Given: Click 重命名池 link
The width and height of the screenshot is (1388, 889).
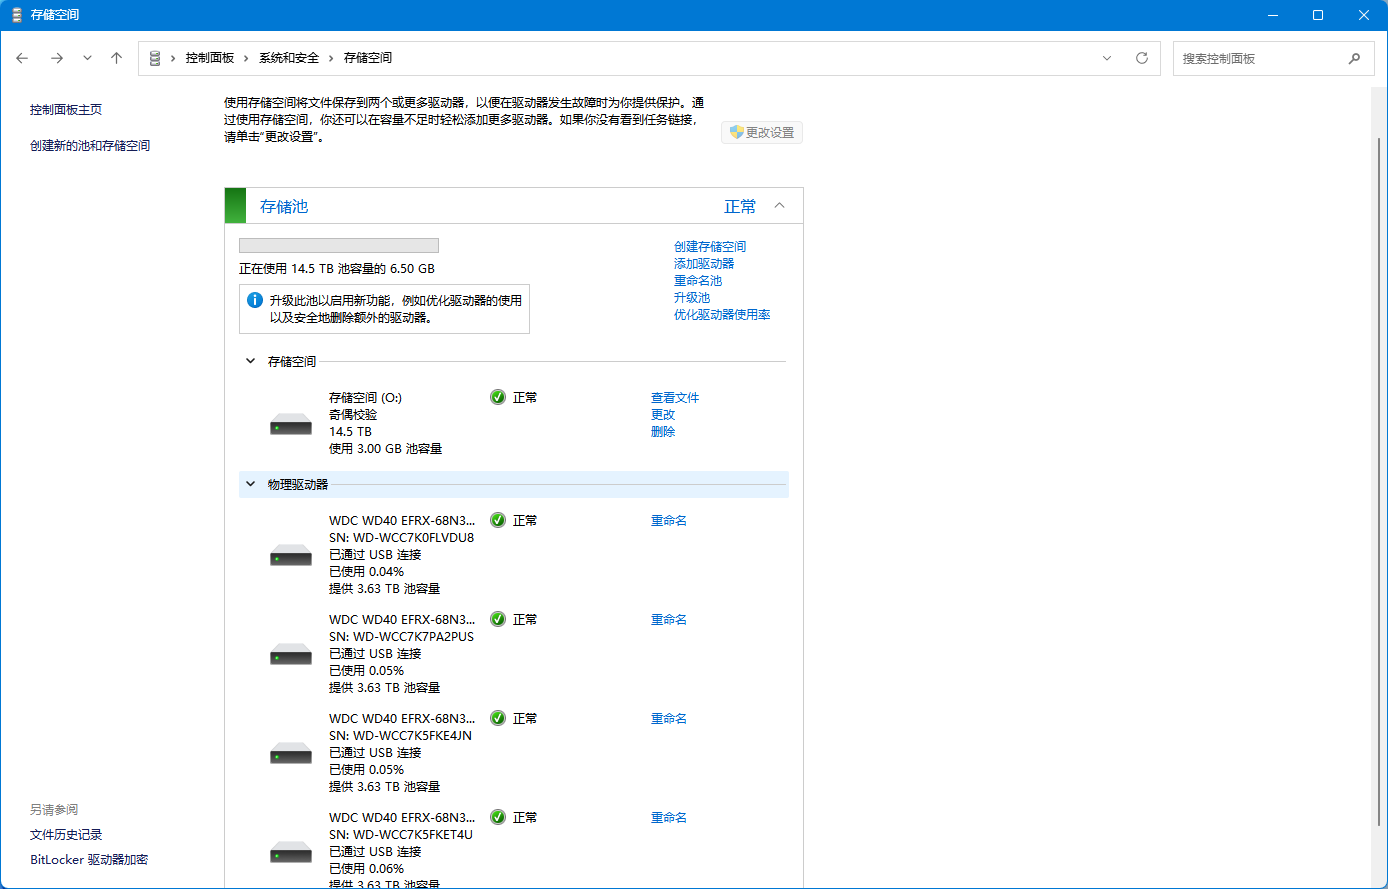Looking at the screenshot, I should coord(698,280).
